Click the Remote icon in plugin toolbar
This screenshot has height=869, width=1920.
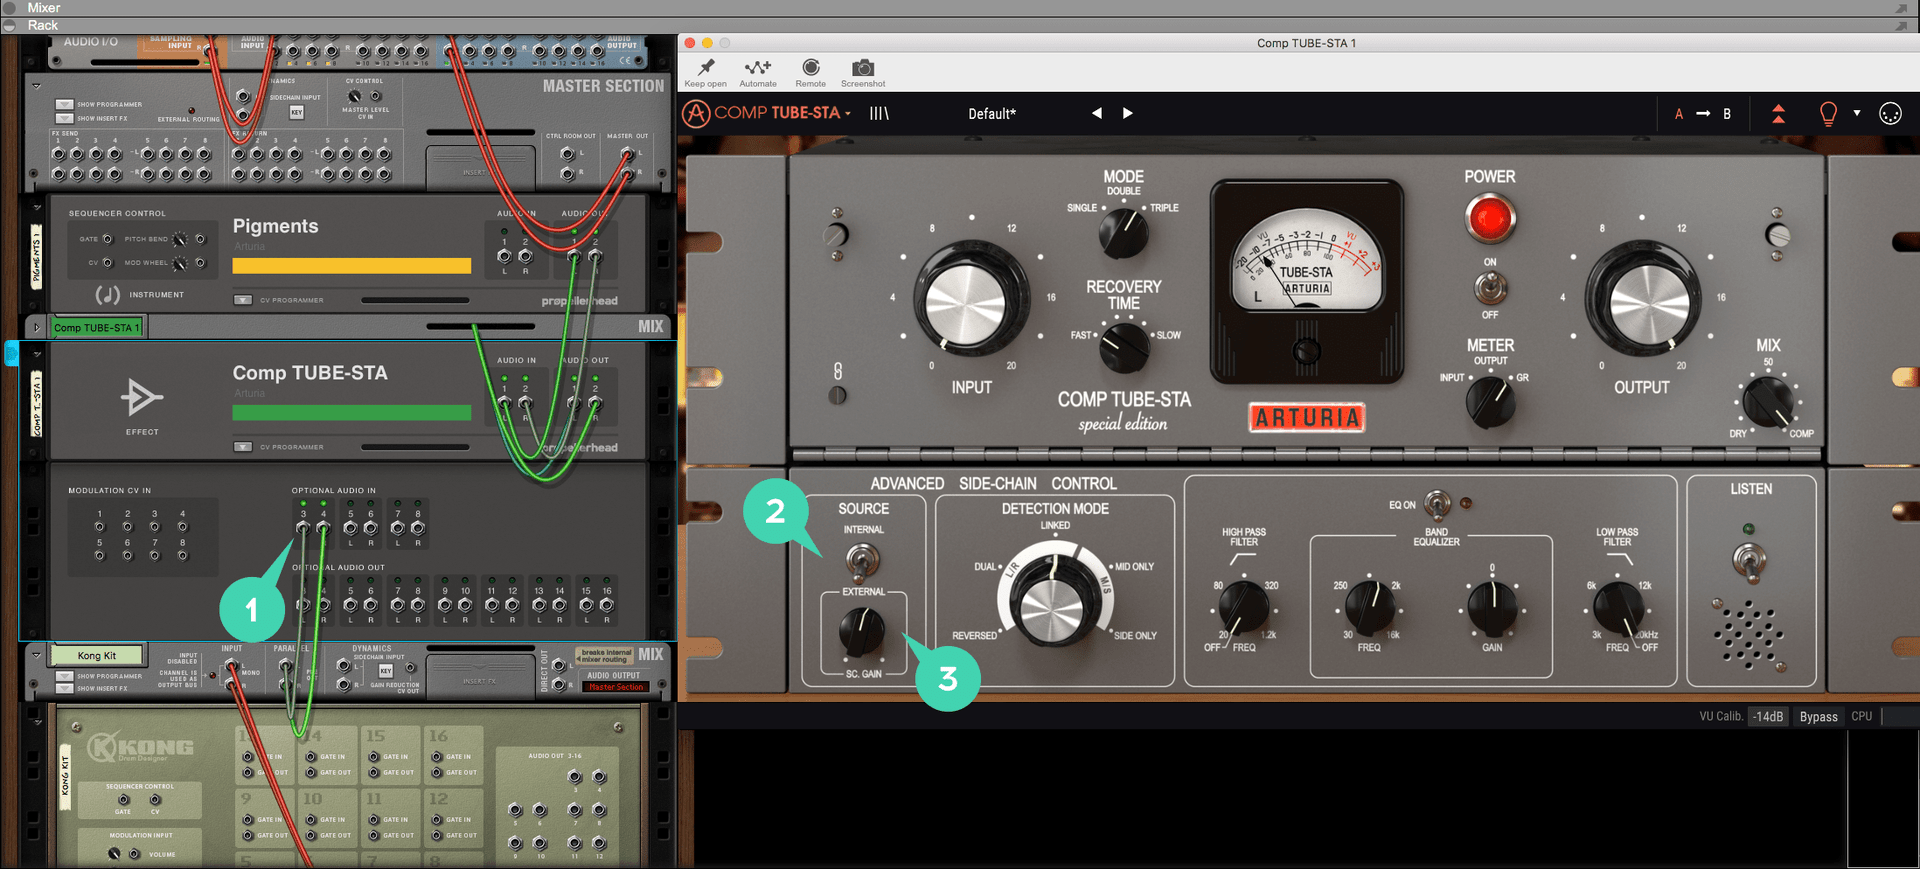click(x=811, y=67)
